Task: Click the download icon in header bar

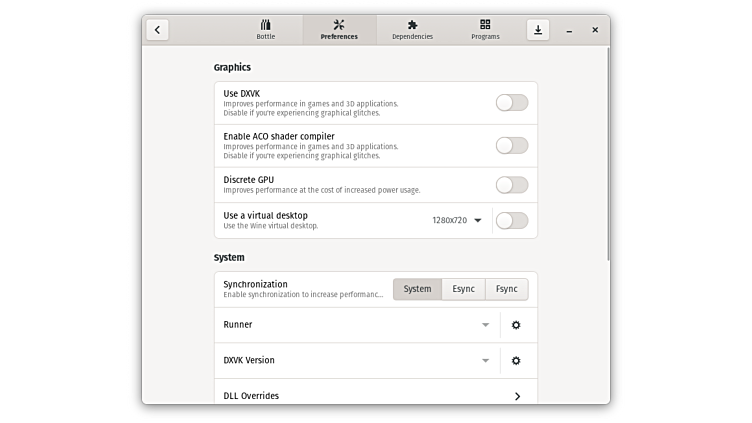Action: tap(538, 30)
